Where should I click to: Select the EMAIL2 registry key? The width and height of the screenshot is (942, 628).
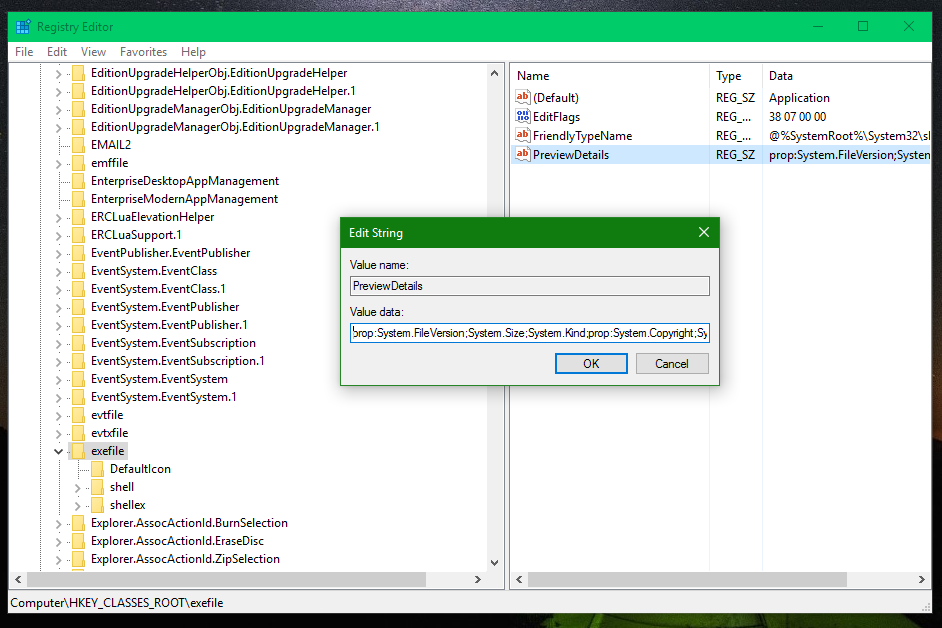[110, 144]
